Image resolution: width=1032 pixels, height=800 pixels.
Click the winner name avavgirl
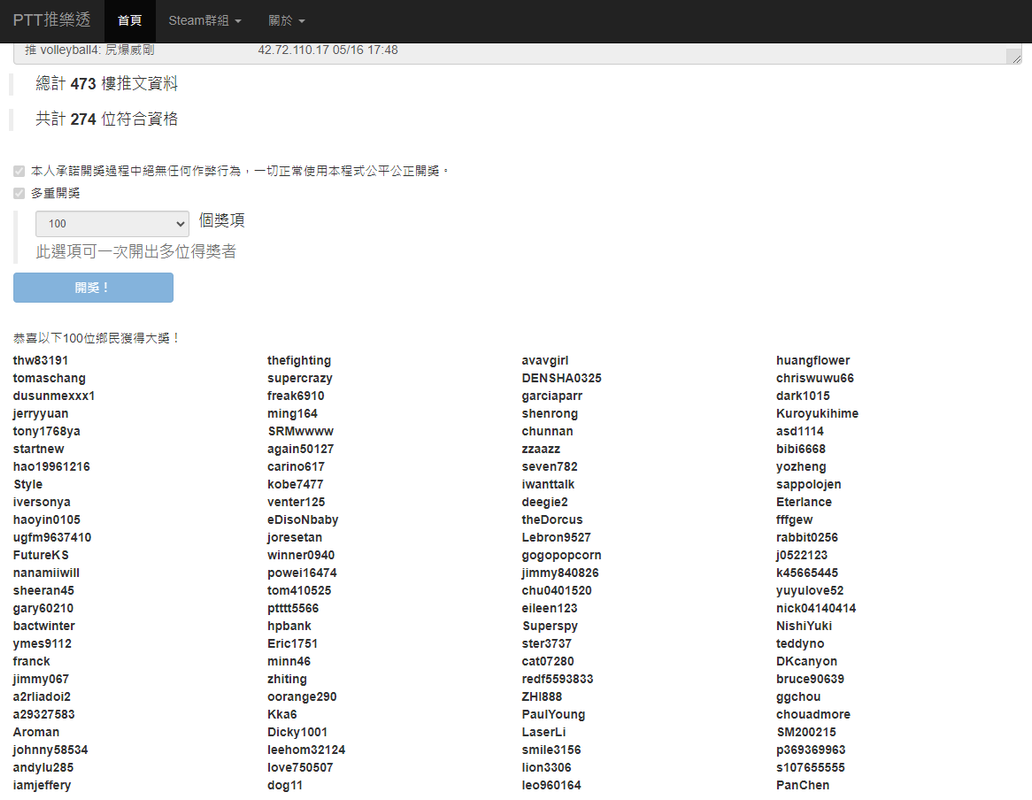(x=545, y=361)
